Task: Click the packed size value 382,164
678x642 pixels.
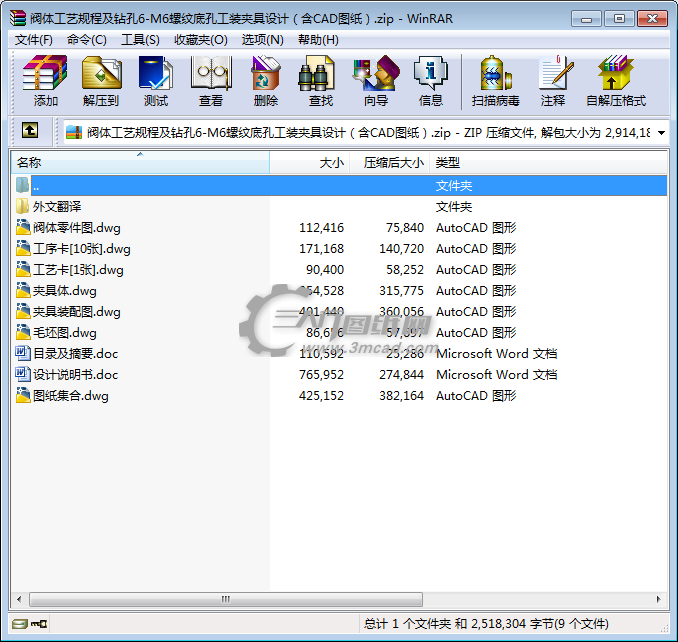Action: point(401,396)
